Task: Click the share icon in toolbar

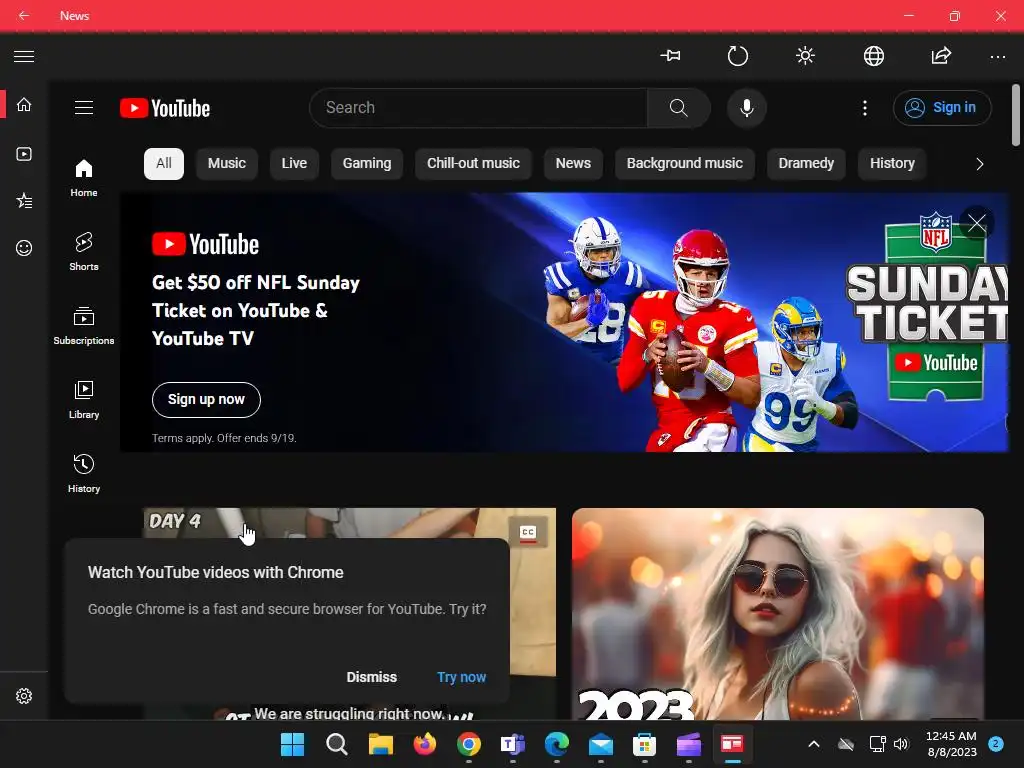Action: [941, 56]
